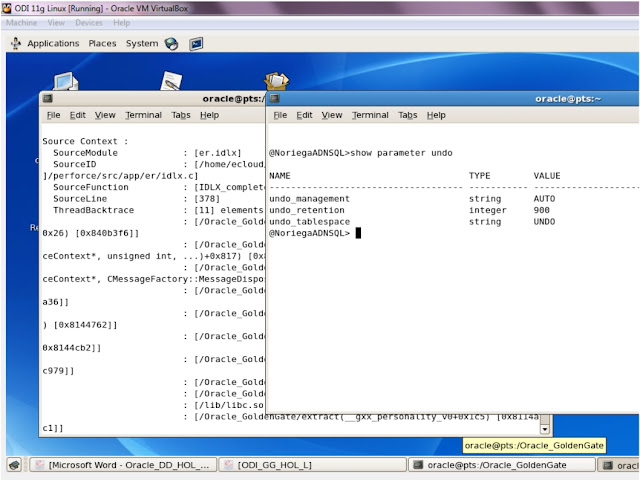640x480 pixels.
Task: Open Tabs menu in front oracle@pts:~ terminal
Action: point(408,115)
